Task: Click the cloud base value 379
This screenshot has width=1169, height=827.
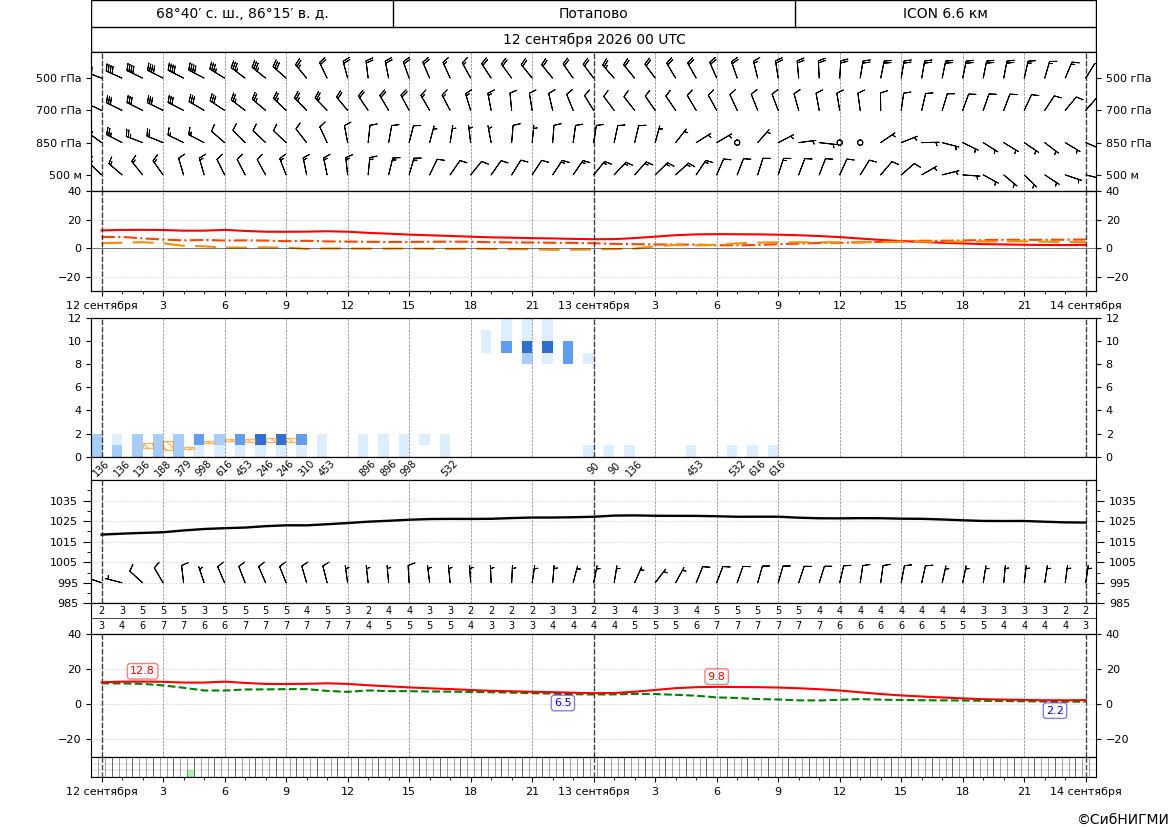Action: click(183, 468)
